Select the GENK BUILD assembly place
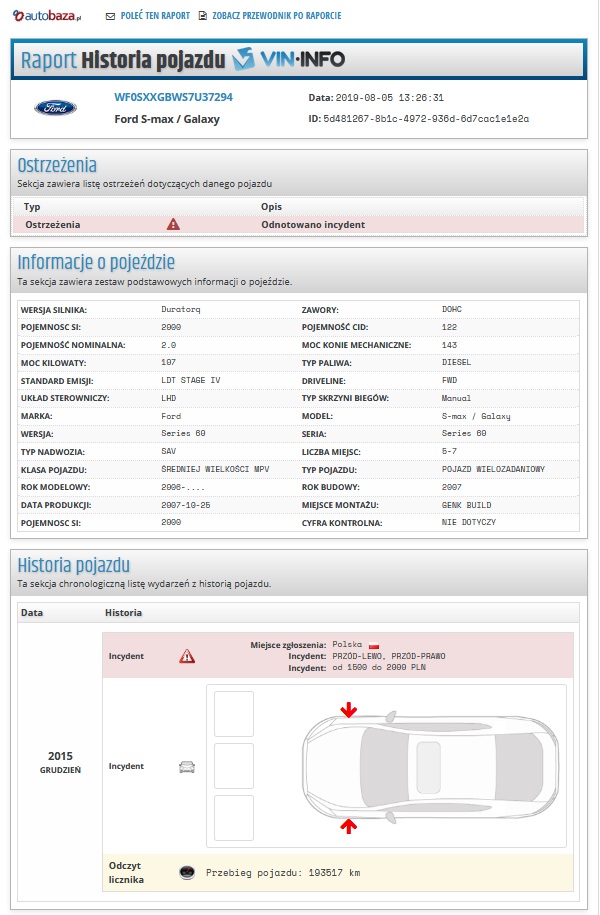The image size is (600, 915). (466, 505)
